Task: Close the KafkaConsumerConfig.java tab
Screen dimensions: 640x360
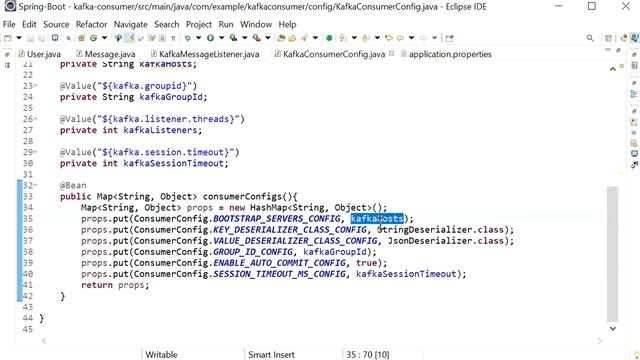Action: (391, 53)
